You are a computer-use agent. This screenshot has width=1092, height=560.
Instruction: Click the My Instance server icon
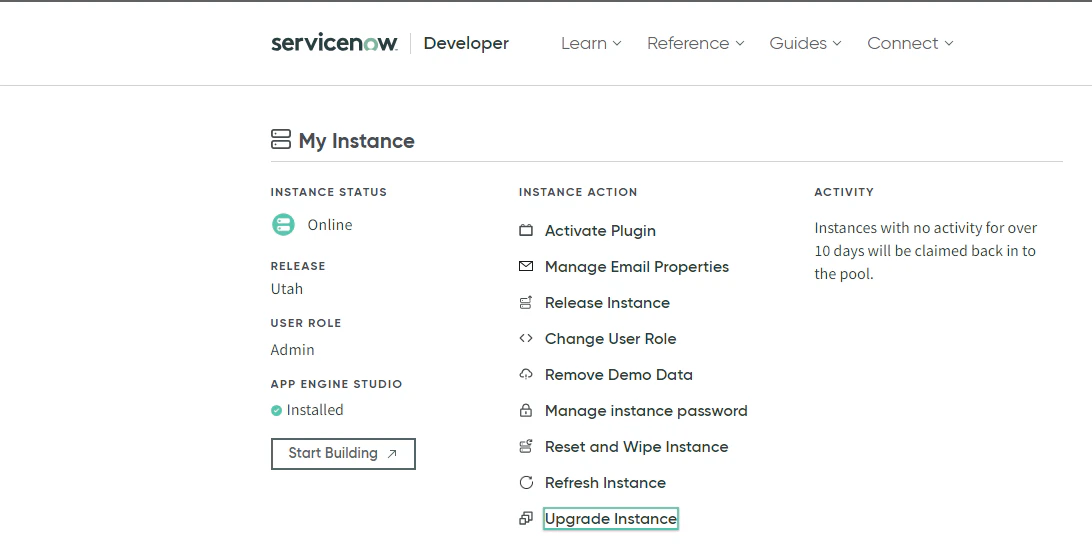pyautogui.click(x=281, y=139)
